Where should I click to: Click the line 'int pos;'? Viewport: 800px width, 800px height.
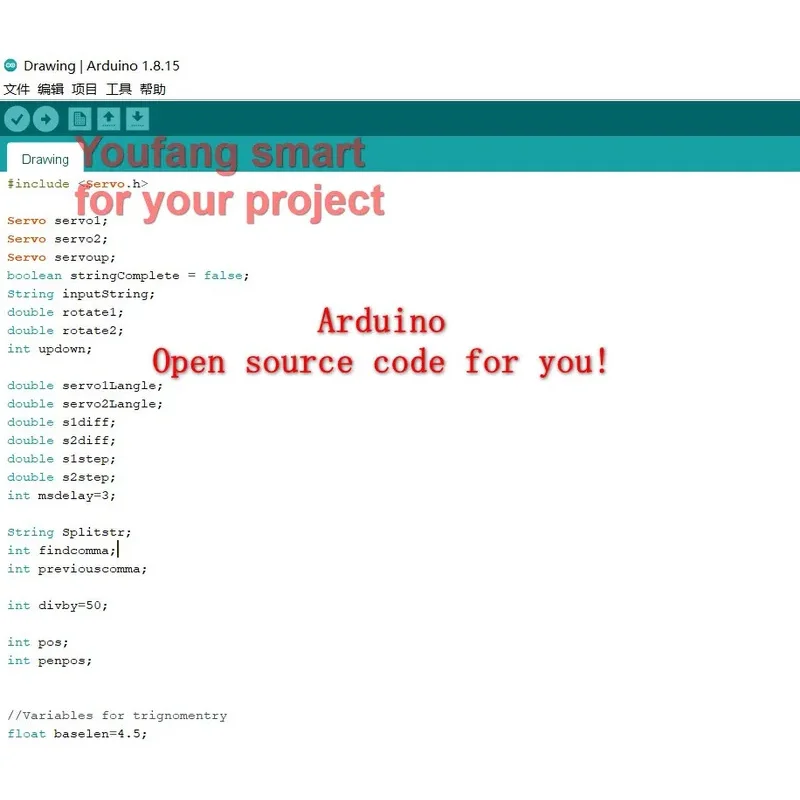38,642
